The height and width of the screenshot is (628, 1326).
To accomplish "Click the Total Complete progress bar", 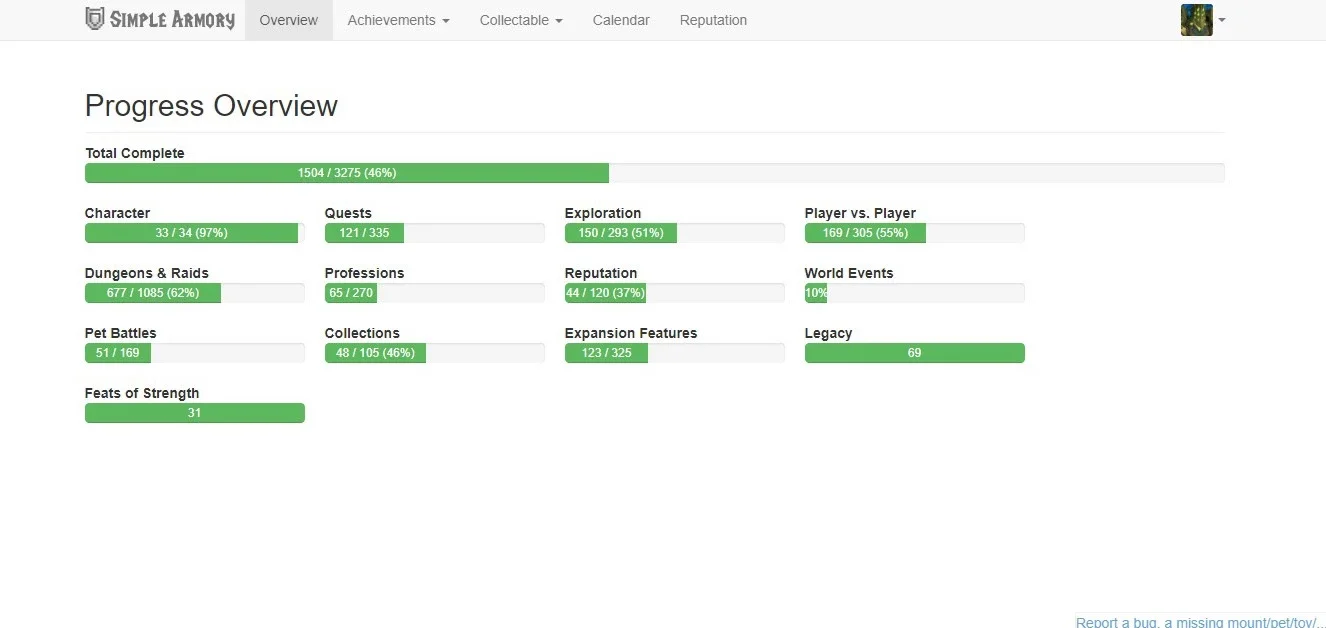I will 655,173.
